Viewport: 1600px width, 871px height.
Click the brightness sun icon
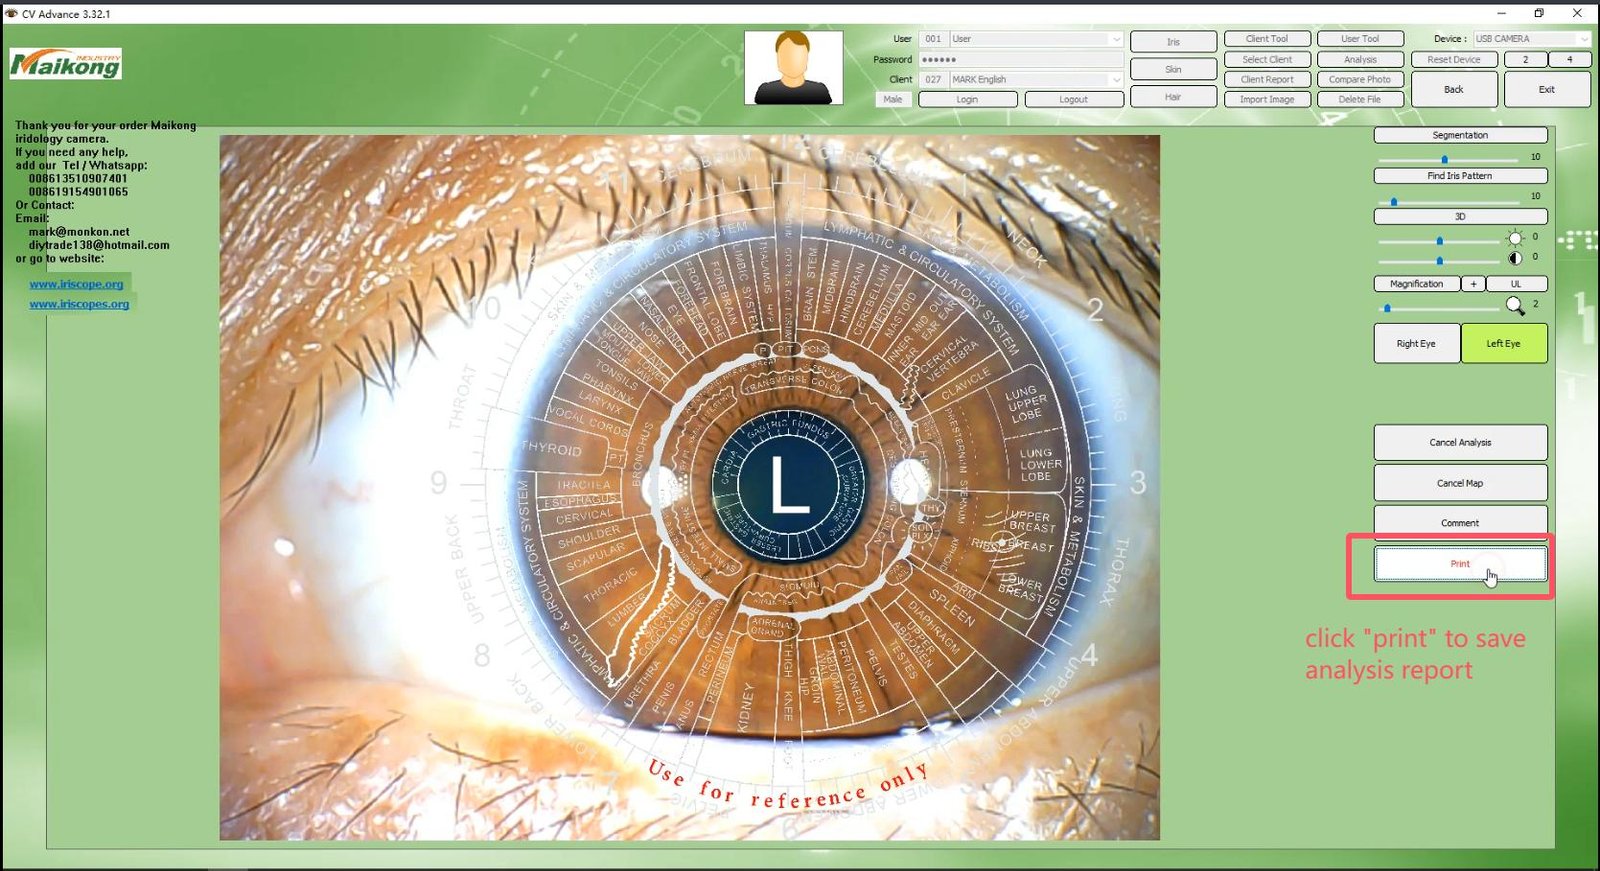(1515, 238)
